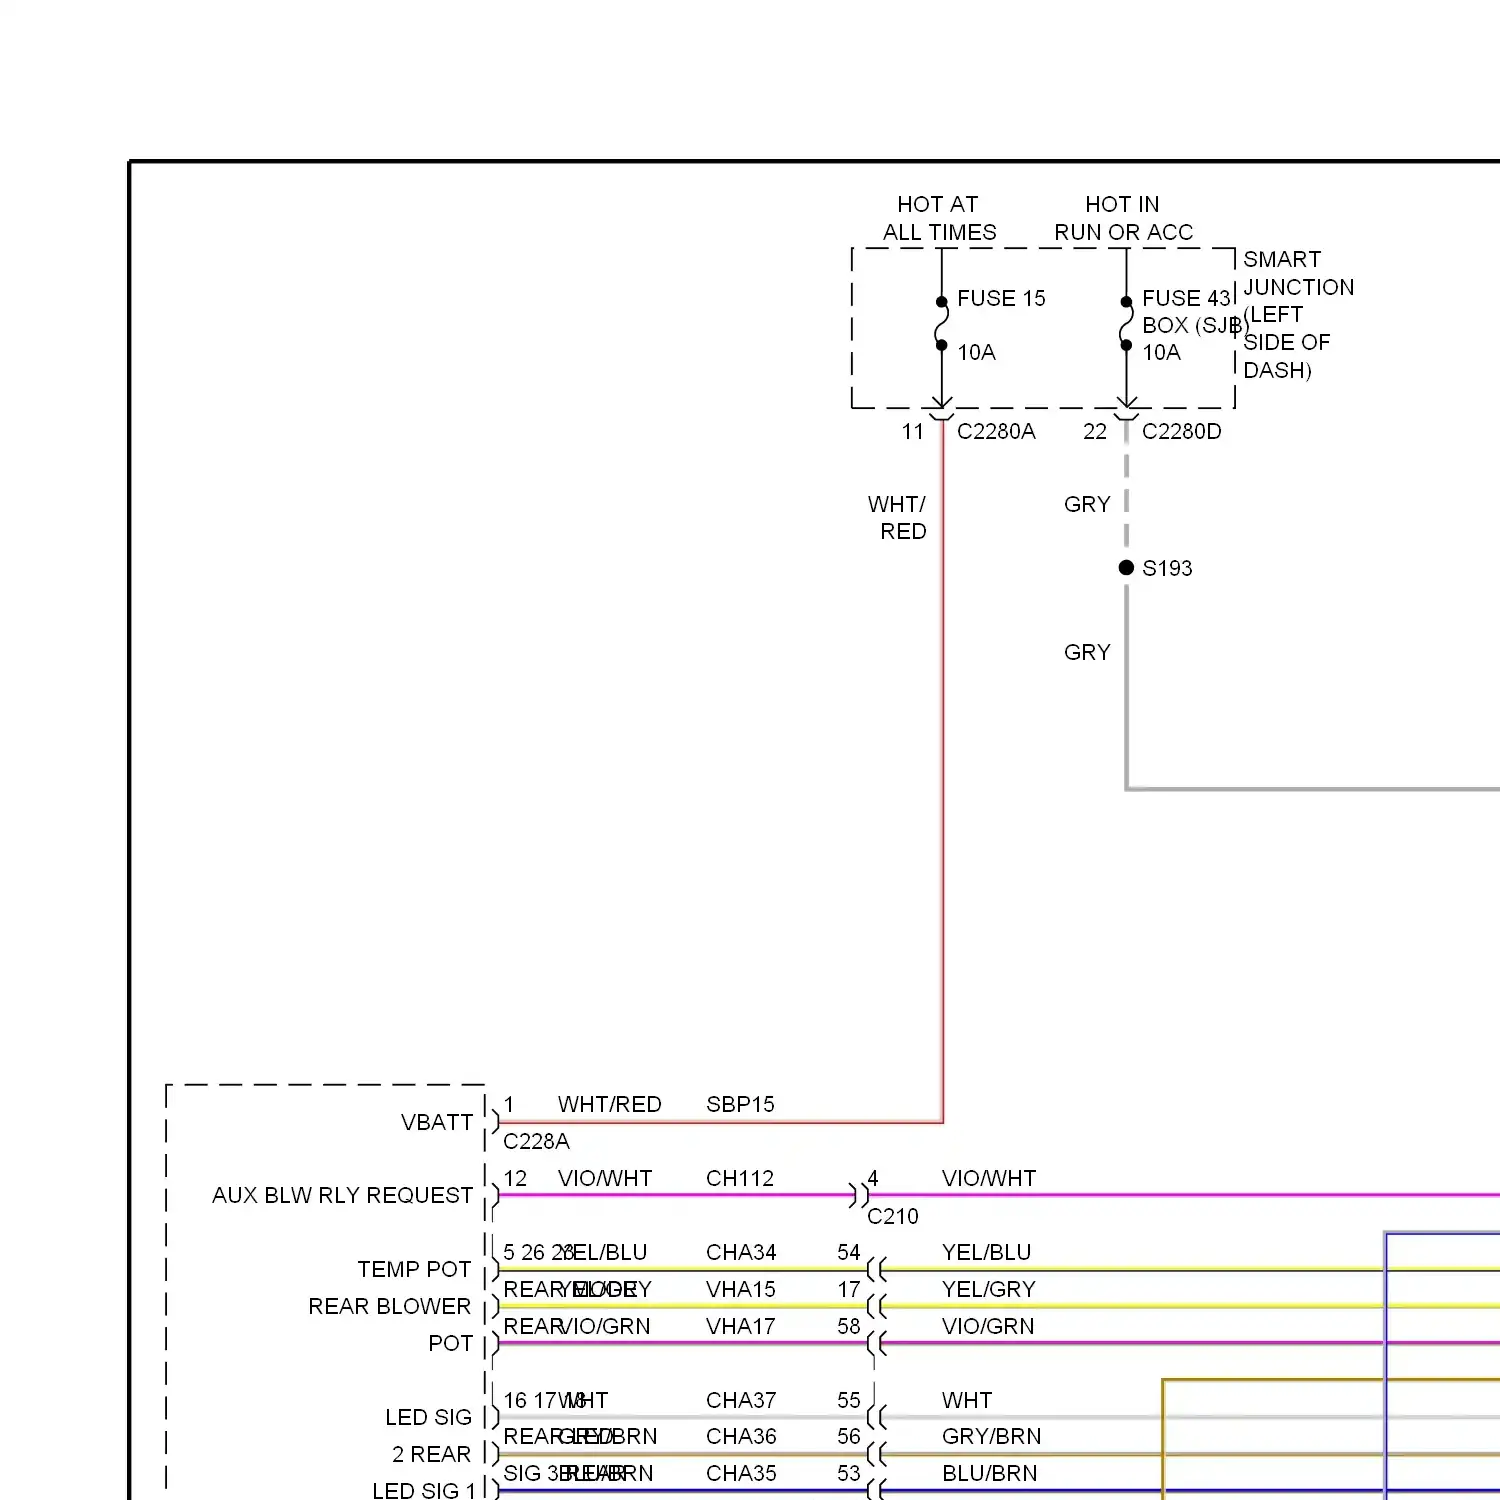Screen dimensions: 1500x1500
Task: Select the WHT label right of pin 55
Action: [967, 1400]
